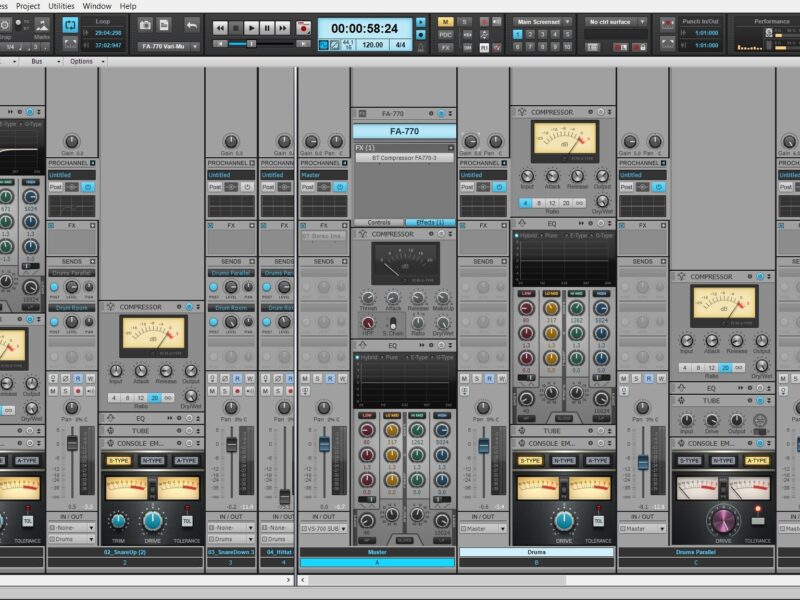
Task: Select ratio 8 on the 02_SnareUp compressor
Action: coord(127,397)
